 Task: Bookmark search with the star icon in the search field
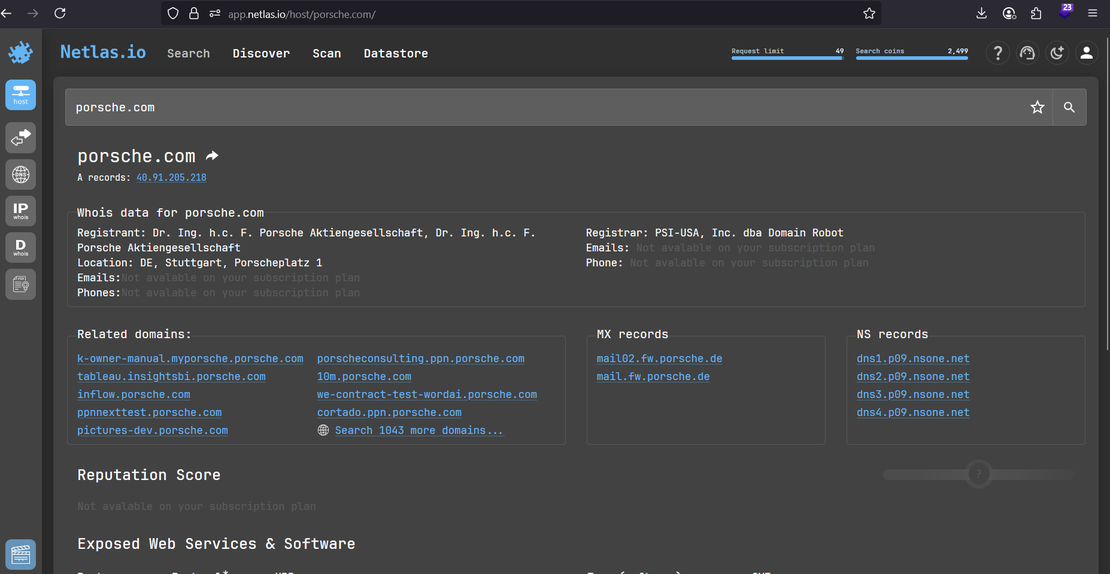(1037, 107)
